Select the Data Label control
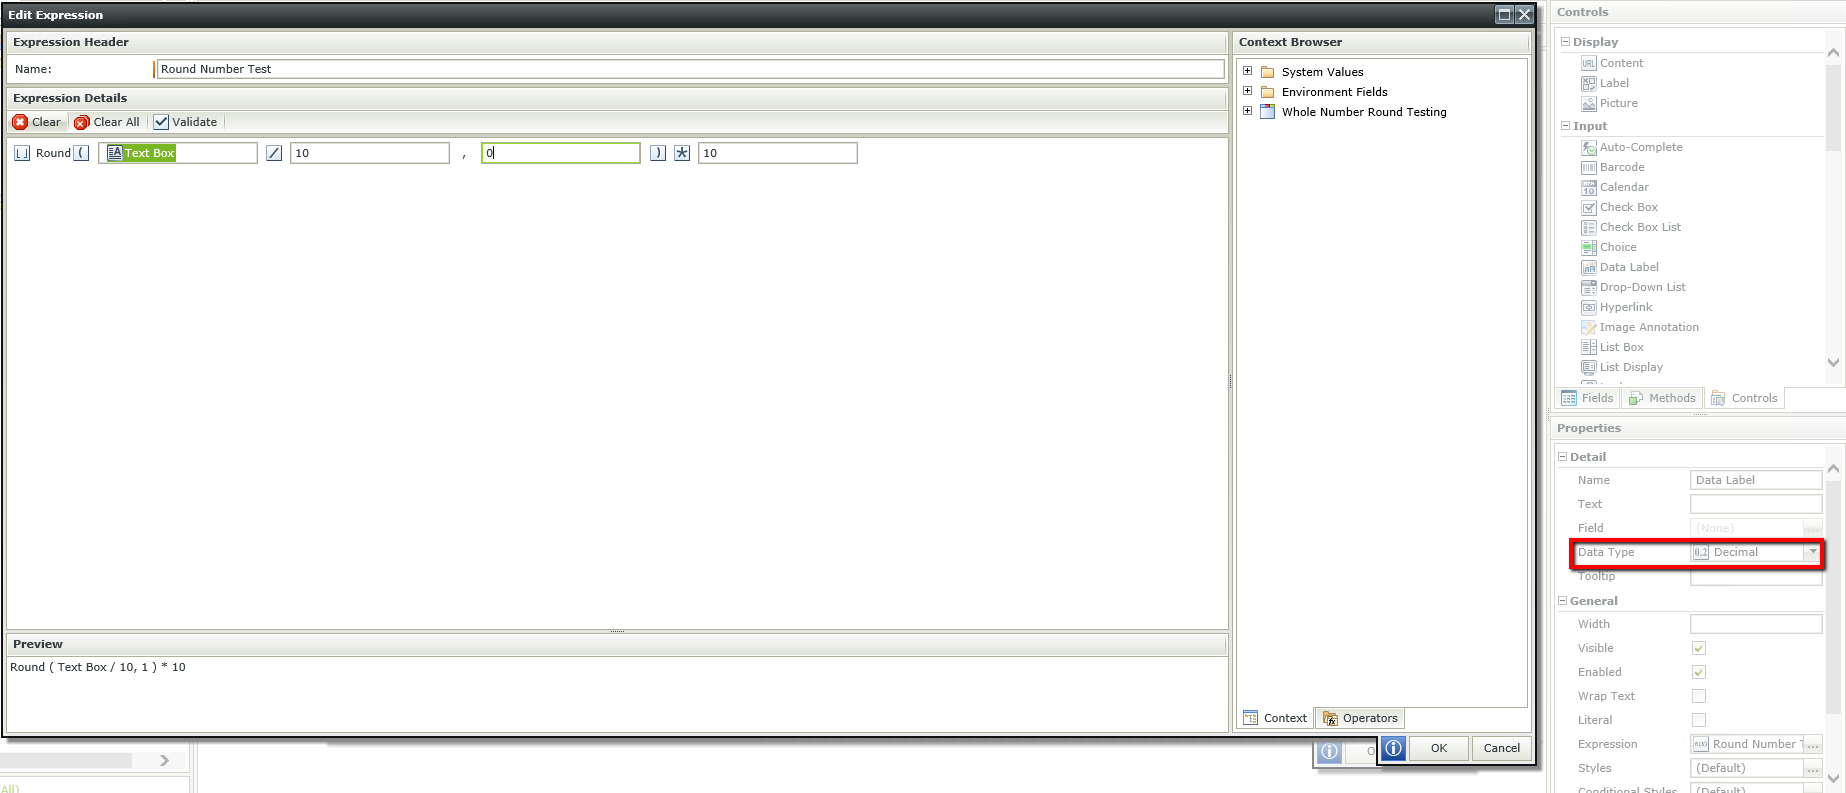 pyautogui.click(x=1620, y=267)
